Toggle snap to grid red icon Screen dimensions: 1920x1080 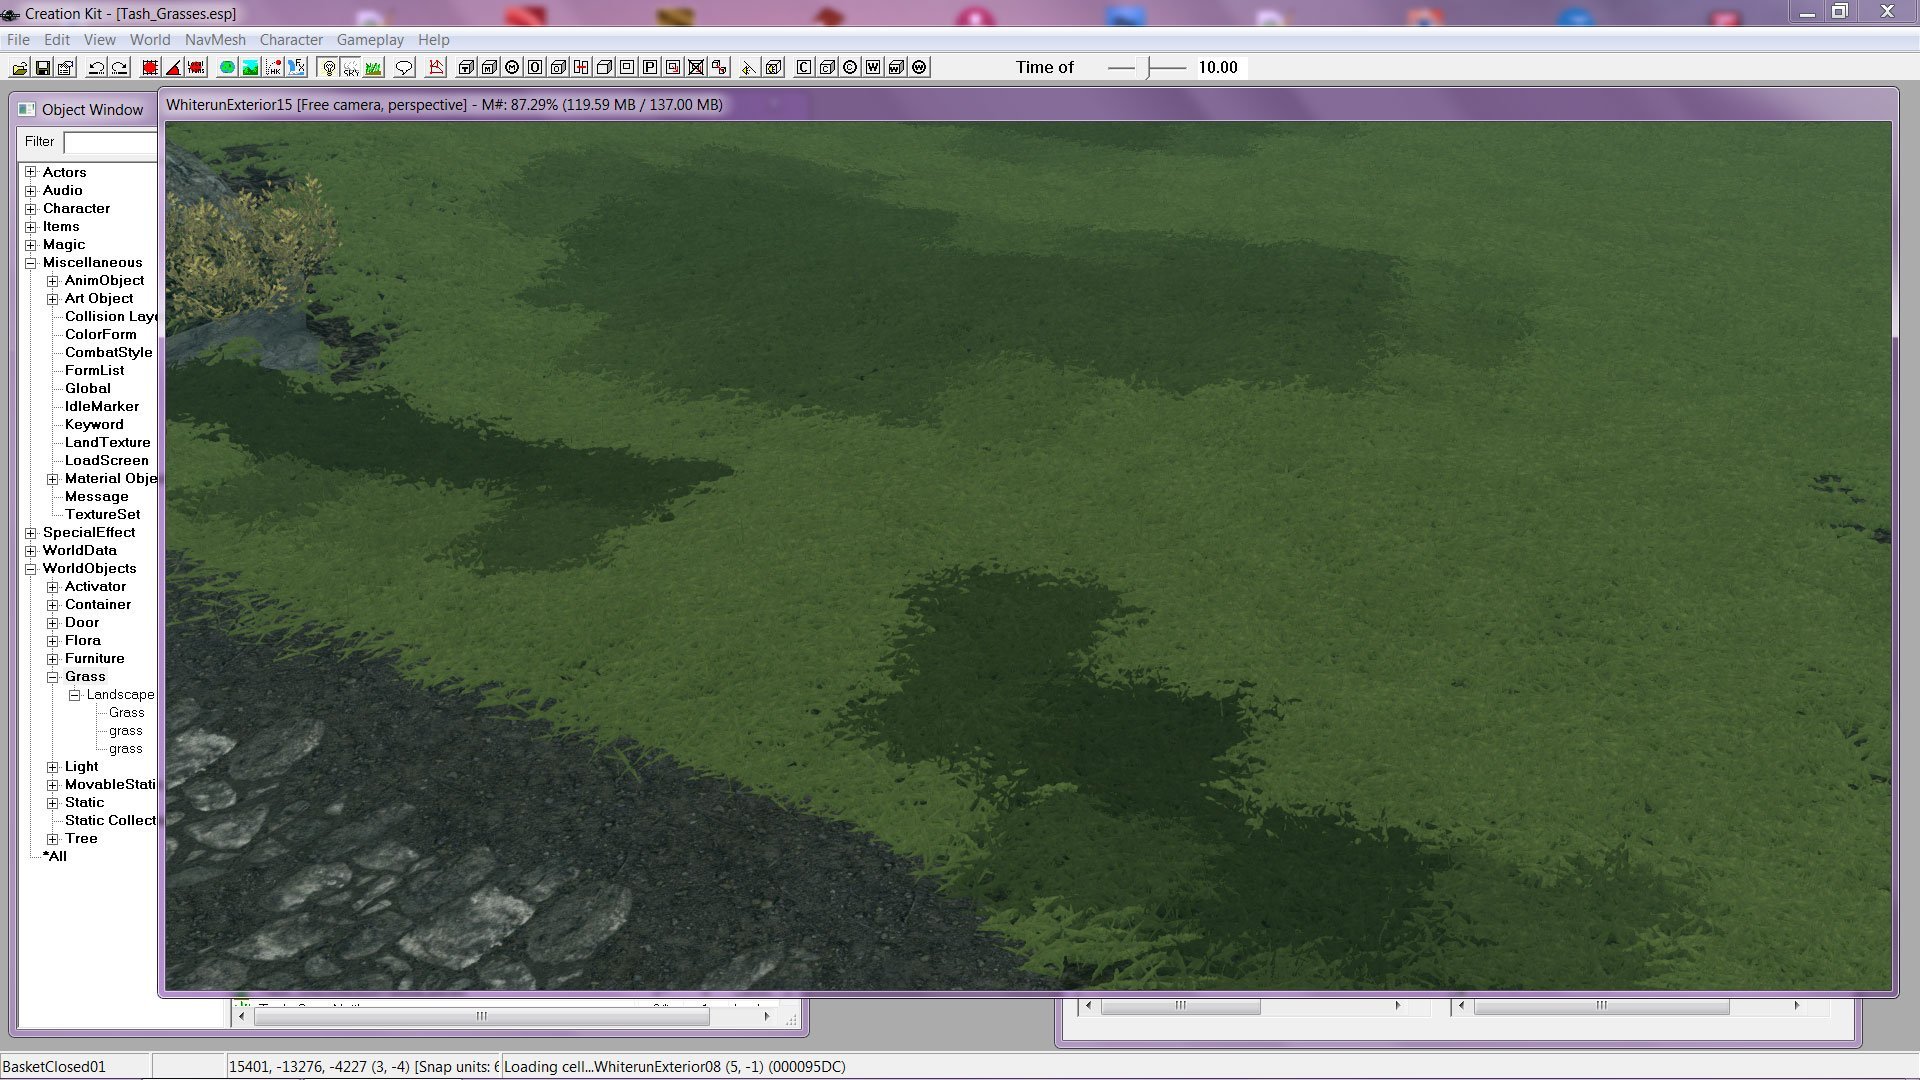pyautogui.click(x=150, y=67)
